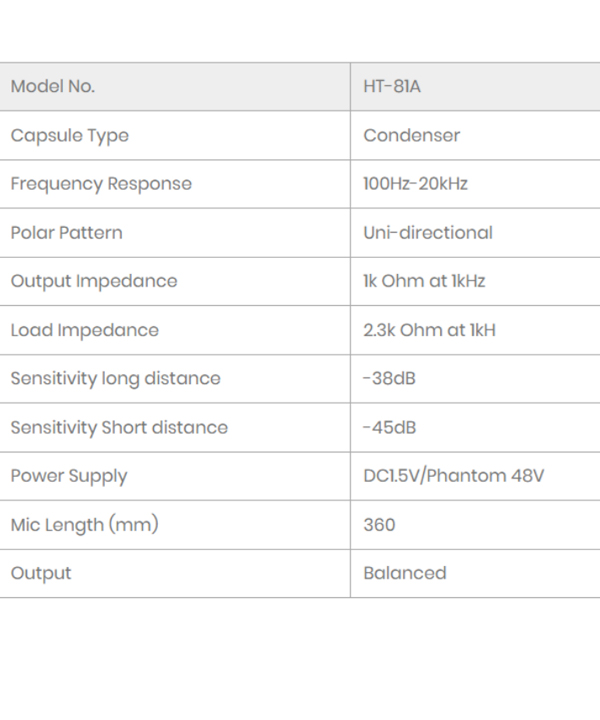The height and width of the screenshot is (720, 600).
Task: Click the "Power Supply" label
Action: pos(69,476)
